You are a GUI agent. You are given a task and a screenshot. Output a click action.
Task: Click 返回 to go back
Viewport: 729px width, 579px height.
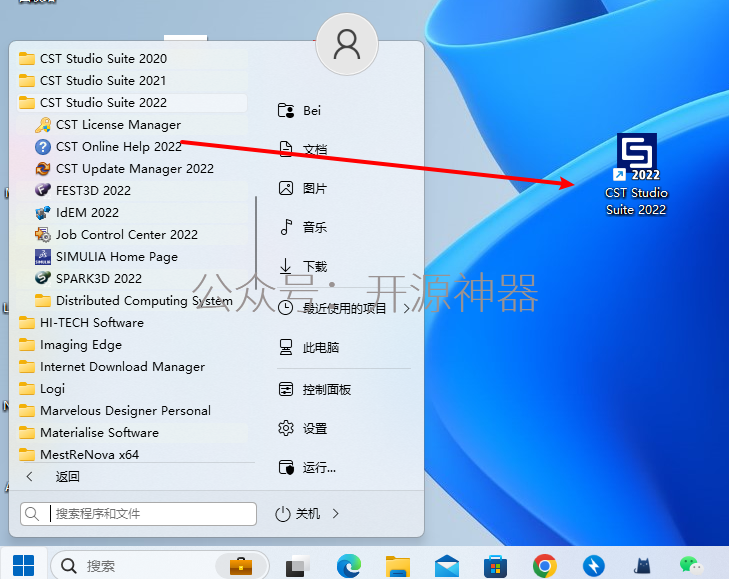tap(53, 477)
